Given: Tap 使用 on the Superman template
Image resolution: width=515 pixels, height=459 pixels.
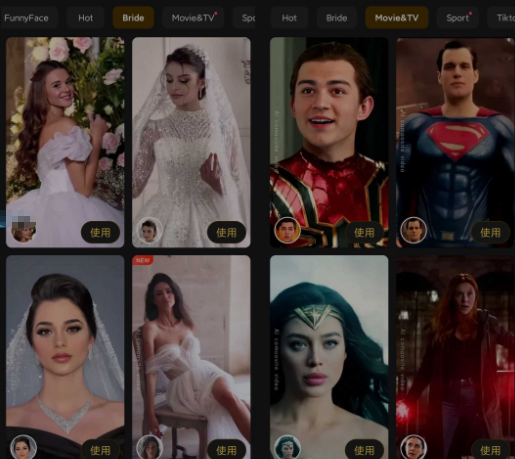Looking at the screenshot, I should [490, 232].
